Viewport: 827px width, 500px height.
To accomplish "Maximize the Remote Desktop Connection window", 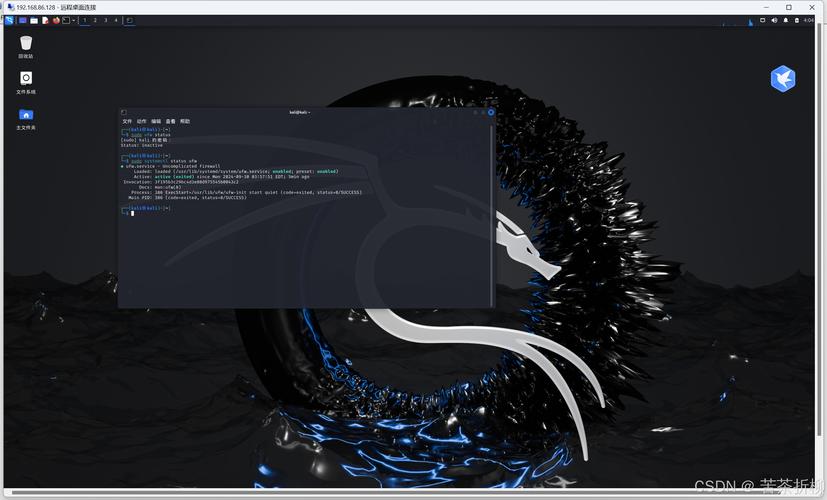I will click(x=789, y=7).
